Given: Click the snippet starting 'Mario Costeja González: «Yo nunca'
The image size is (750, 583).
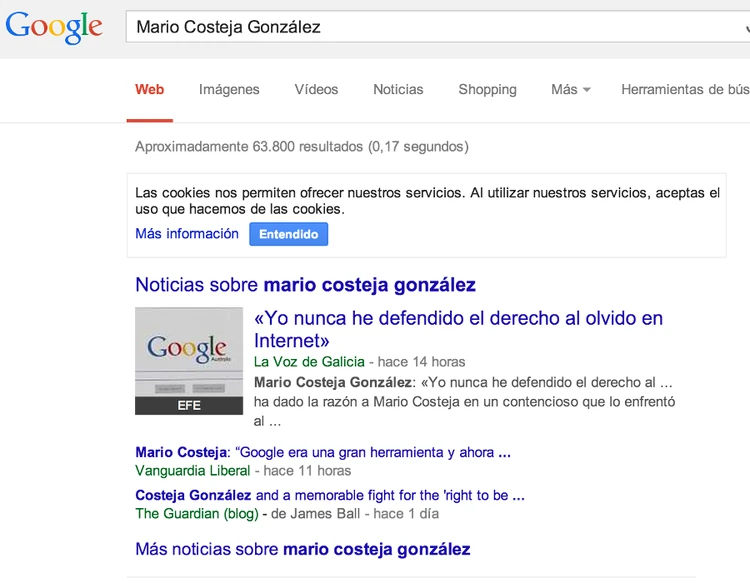Looking at the screenshot, I should tap(464, 402).
